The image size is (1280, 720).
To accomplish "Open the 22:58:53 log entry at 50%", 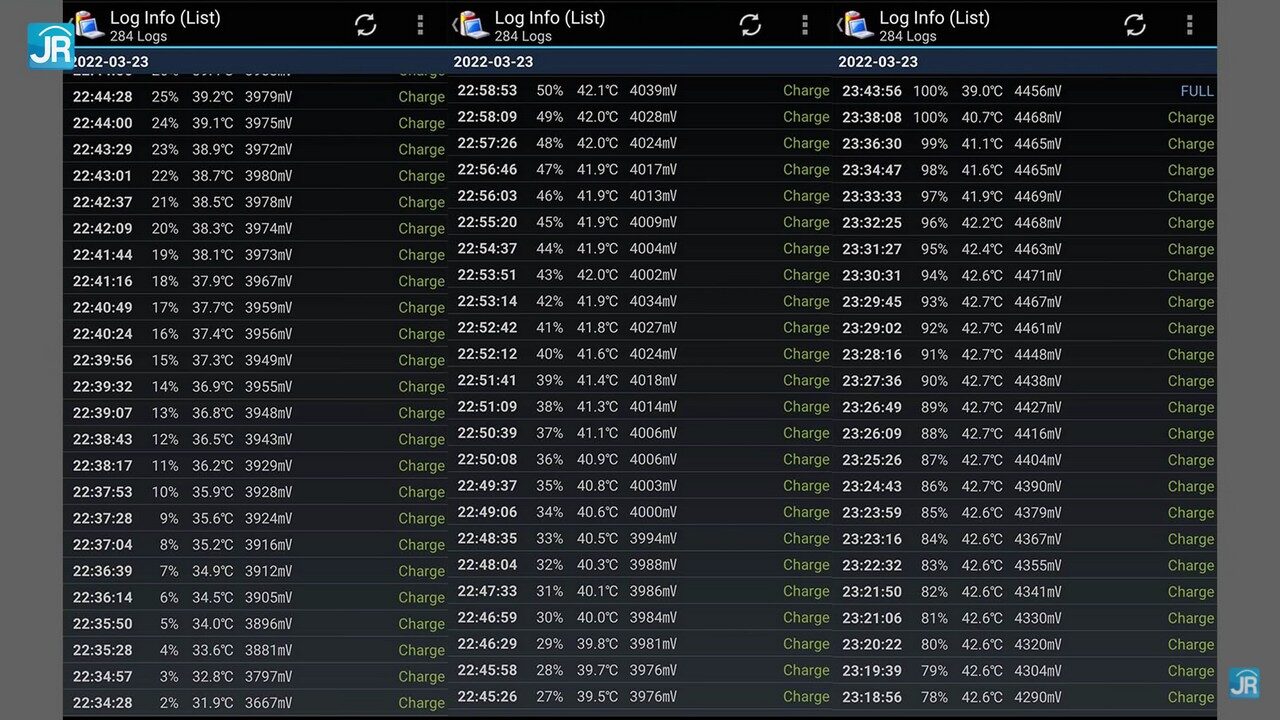I will tap(640, 91).
